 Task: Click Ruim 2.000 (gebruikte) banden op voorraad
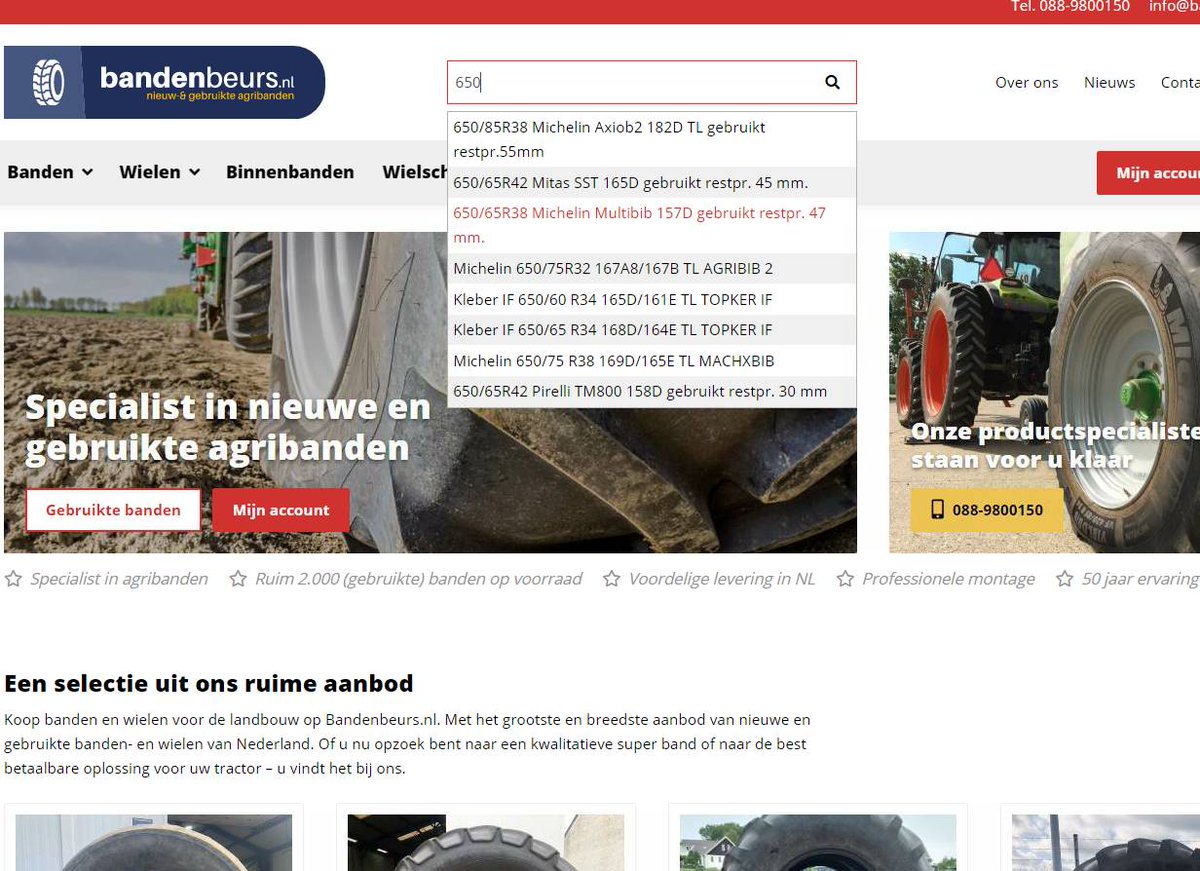tap(418, 579)
